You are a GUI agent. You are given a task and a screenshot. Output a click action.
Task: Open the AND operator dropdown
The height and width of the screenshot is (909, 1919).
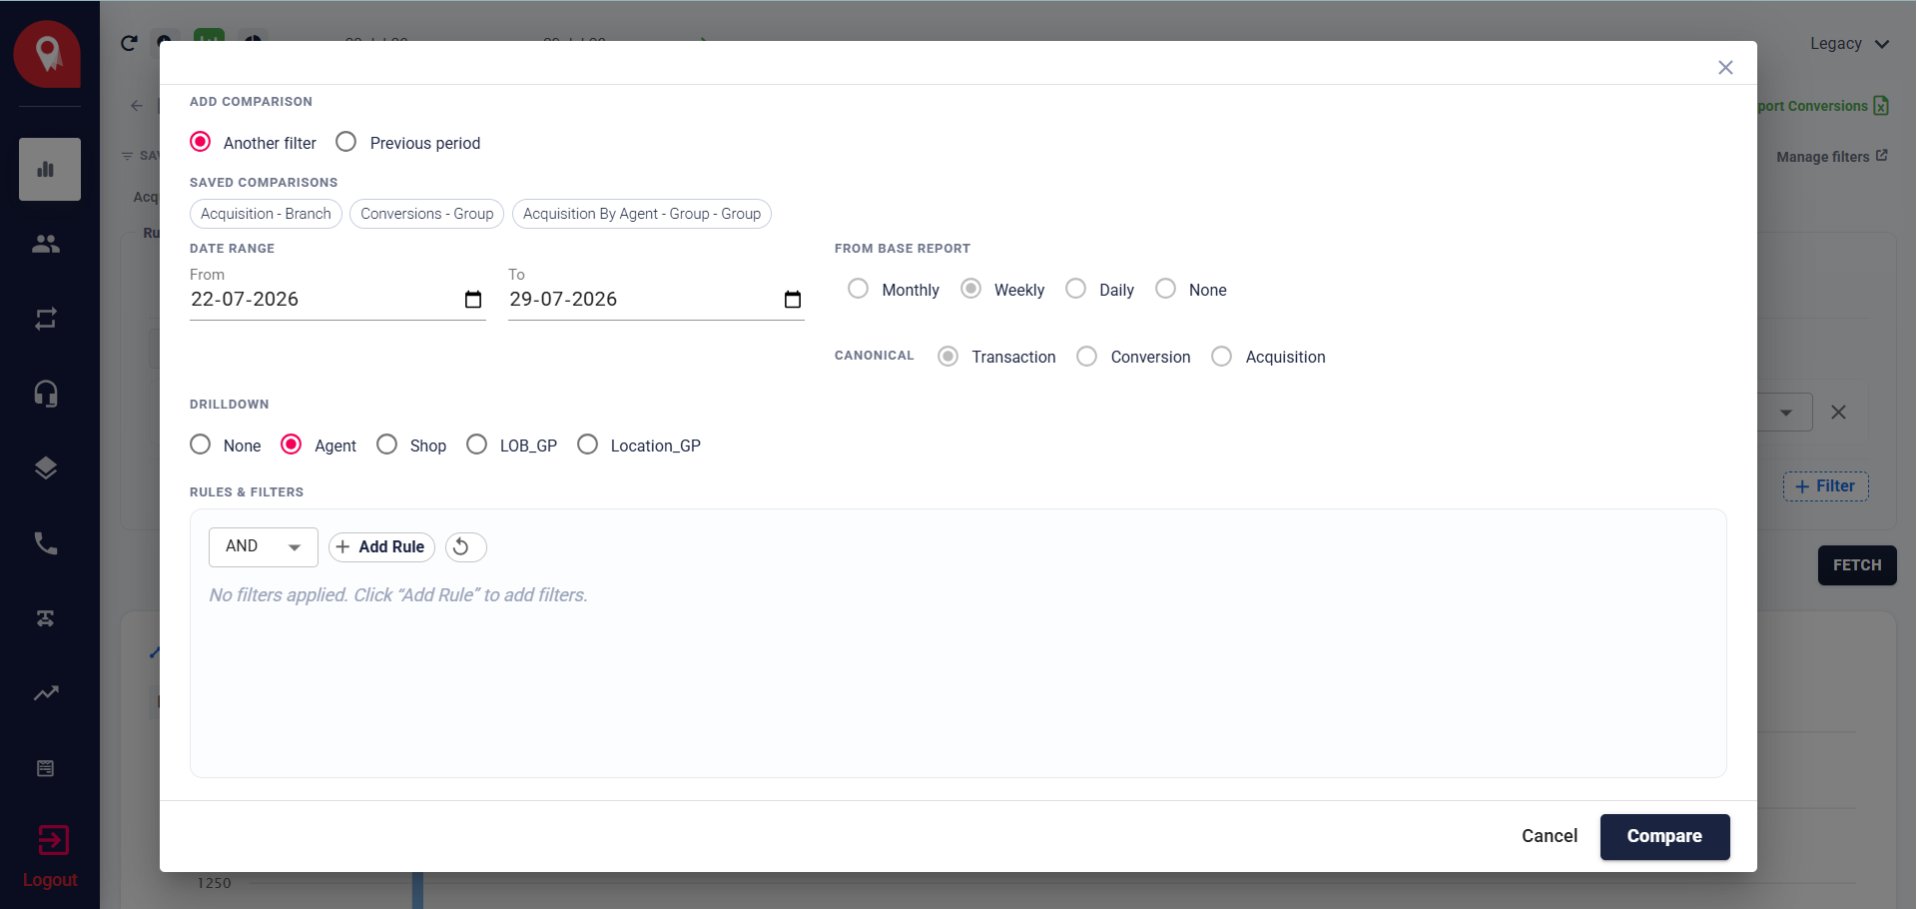click(263, 547)
